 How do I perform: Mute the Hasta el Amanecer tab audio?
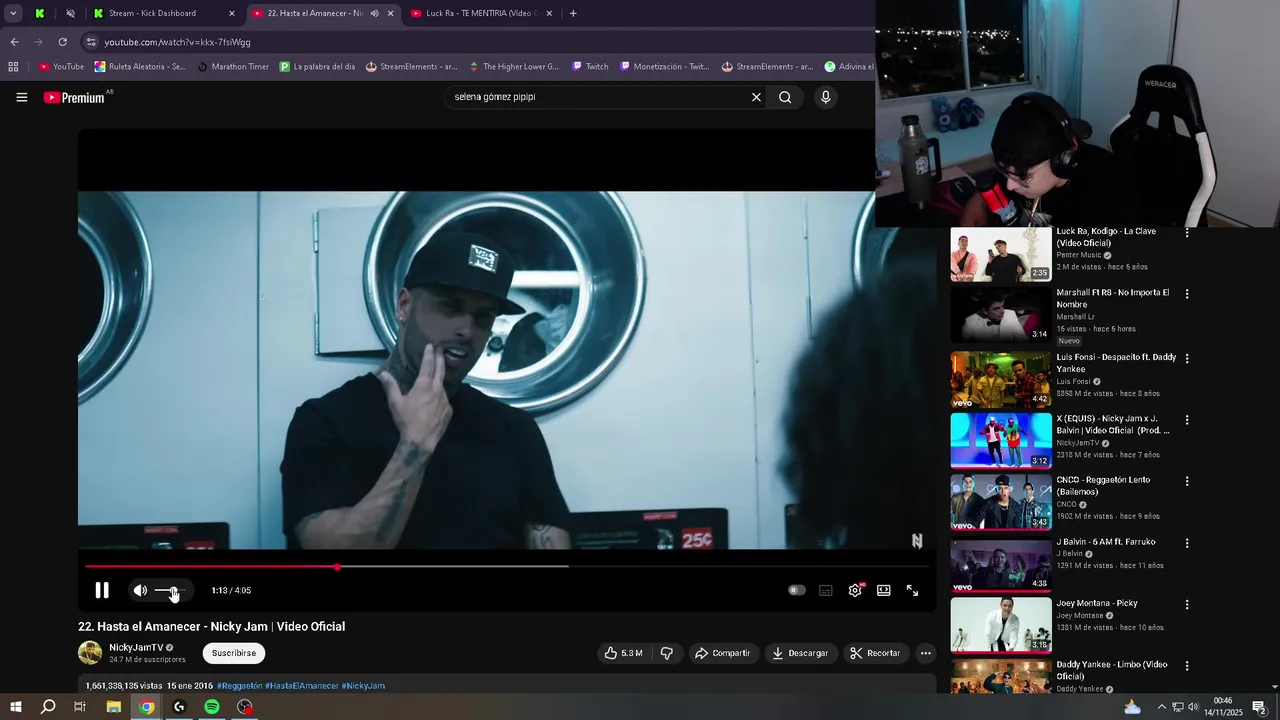[375, 13]
